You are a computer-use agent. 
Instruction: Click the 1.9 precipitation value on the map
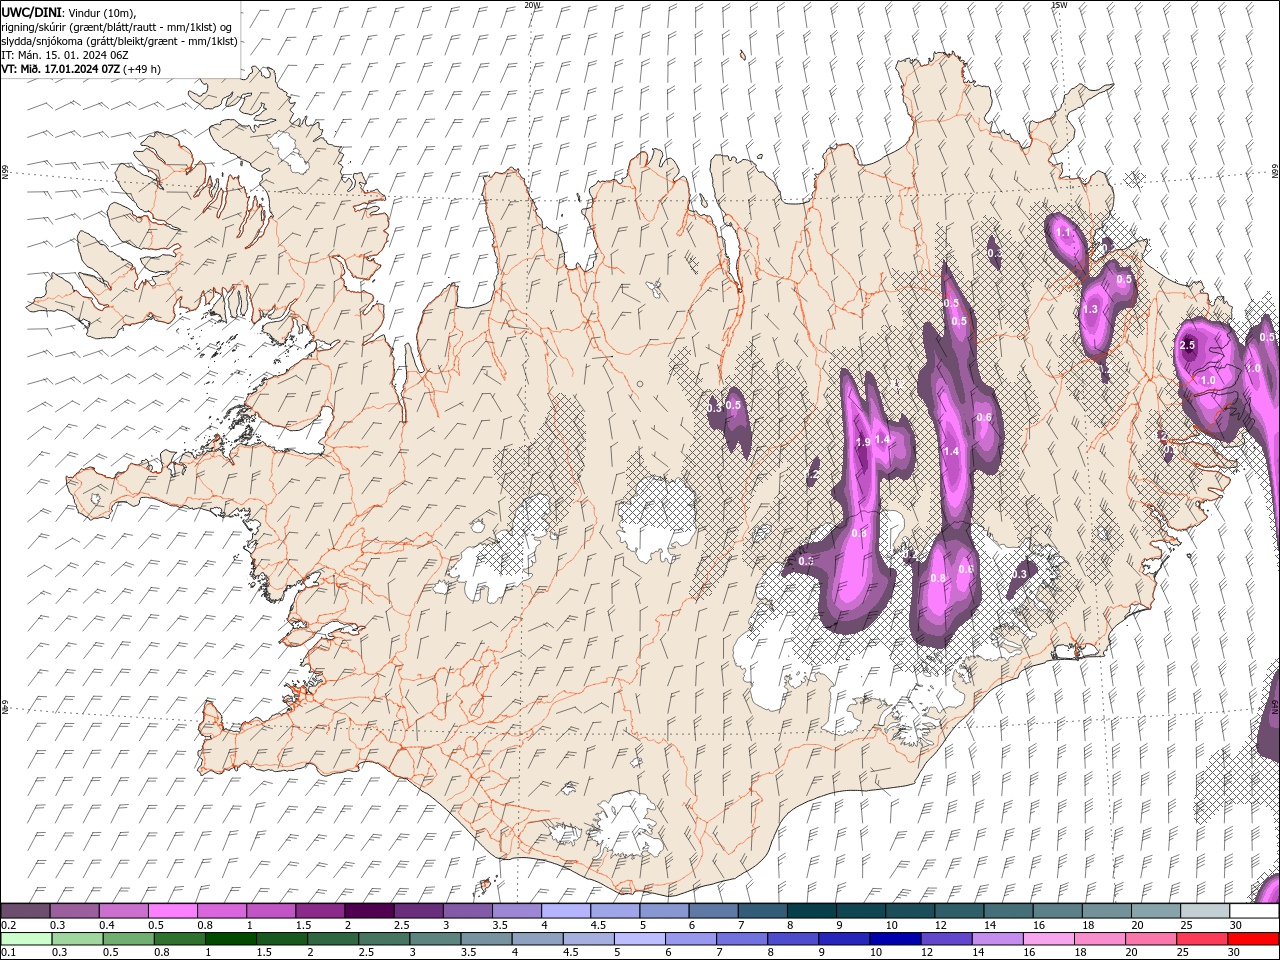pos(863,442)
